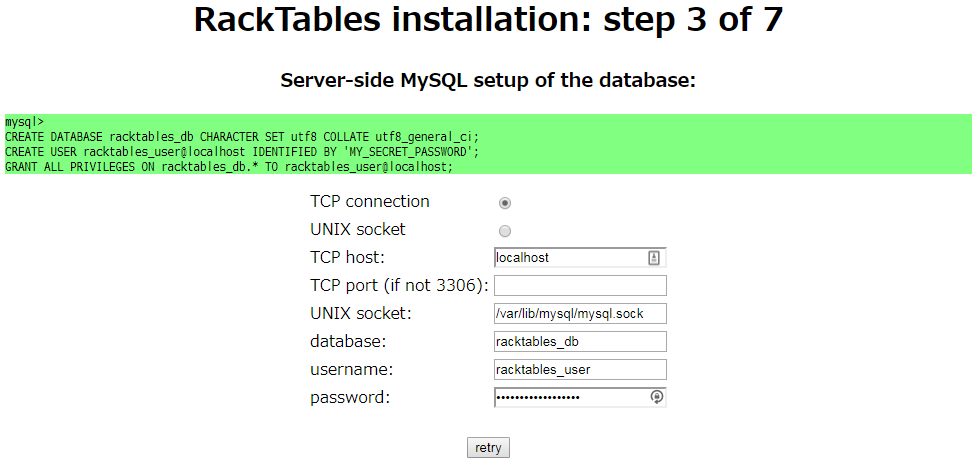Select the TCP connection radio button

(505, 203)
